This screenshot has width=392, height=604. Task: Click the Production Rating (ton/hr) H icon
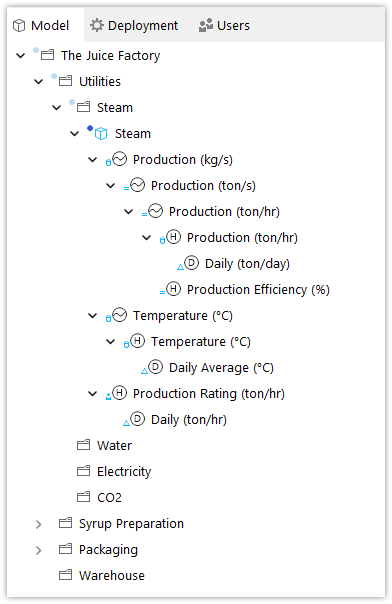(120, 393)
